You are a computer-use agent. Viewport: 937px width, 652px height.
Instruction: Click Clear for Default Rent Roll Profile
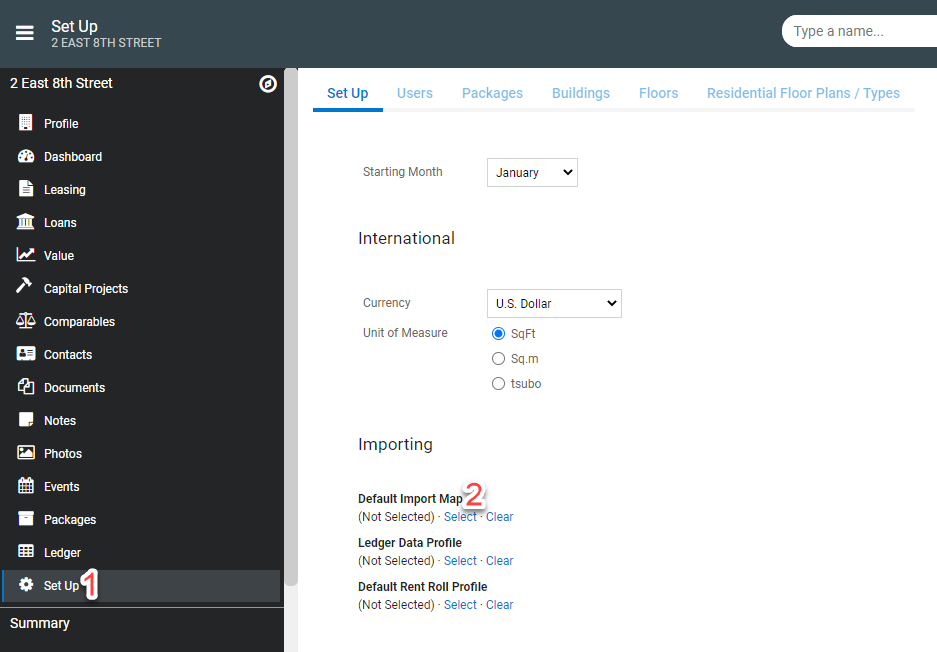click(x=500, y=605)
